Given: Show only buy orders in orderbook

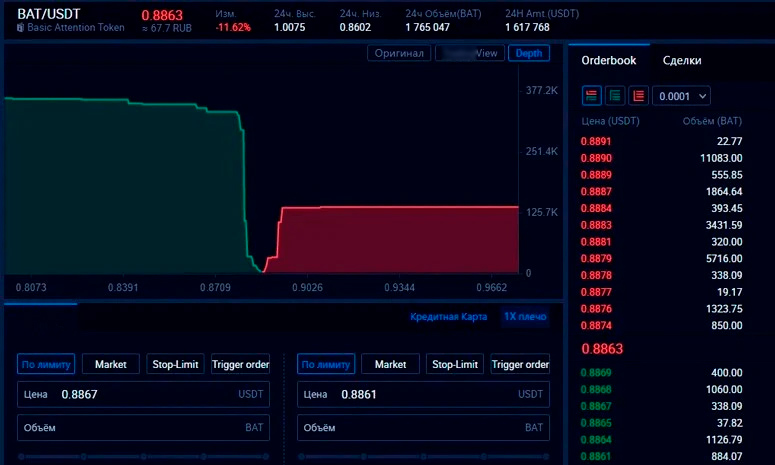Looking at the screenshot, I should (x=615, y=95).
